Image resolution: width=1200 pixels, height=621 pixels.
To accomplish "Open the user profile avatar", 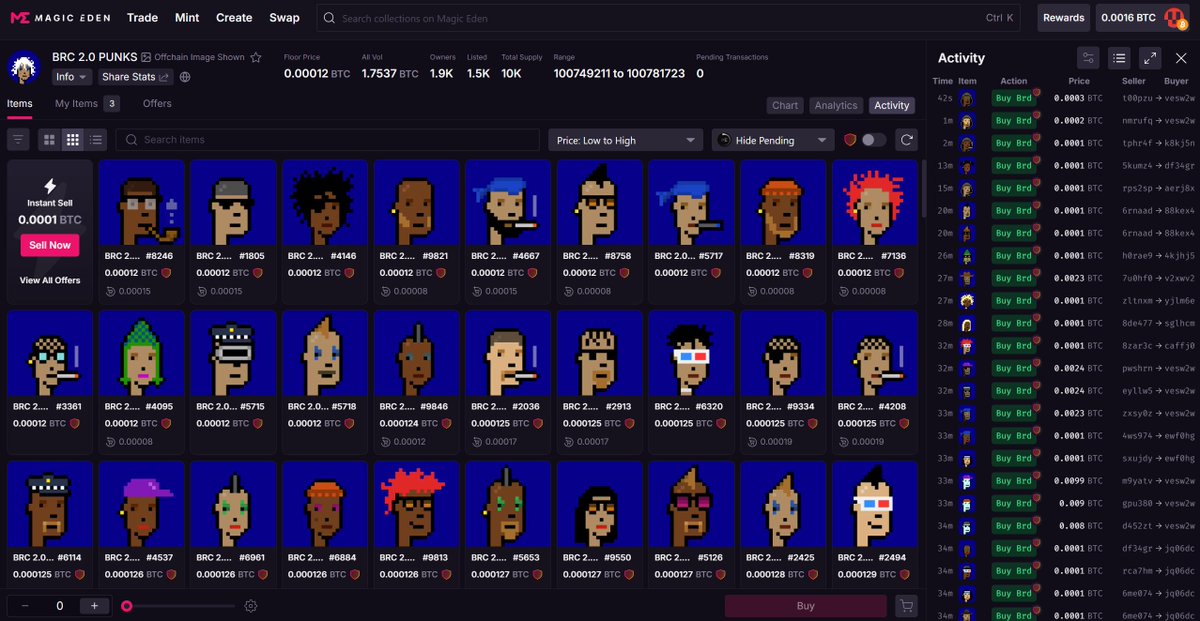I will tap(1175, 18).
